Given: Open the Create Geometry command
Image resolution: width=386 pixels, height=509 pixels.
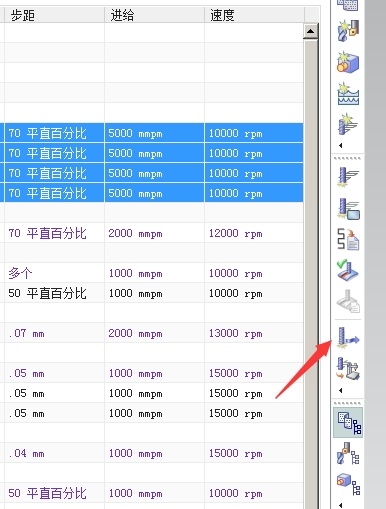Looking at the screenshot, I should coord(348,62).
